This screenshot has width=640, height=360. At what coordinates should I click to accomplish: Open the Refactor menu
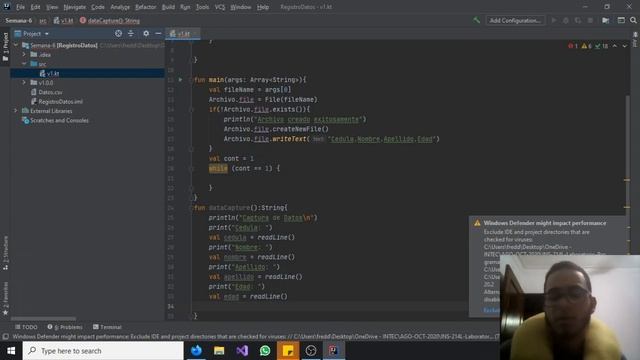tap(146, 7)
